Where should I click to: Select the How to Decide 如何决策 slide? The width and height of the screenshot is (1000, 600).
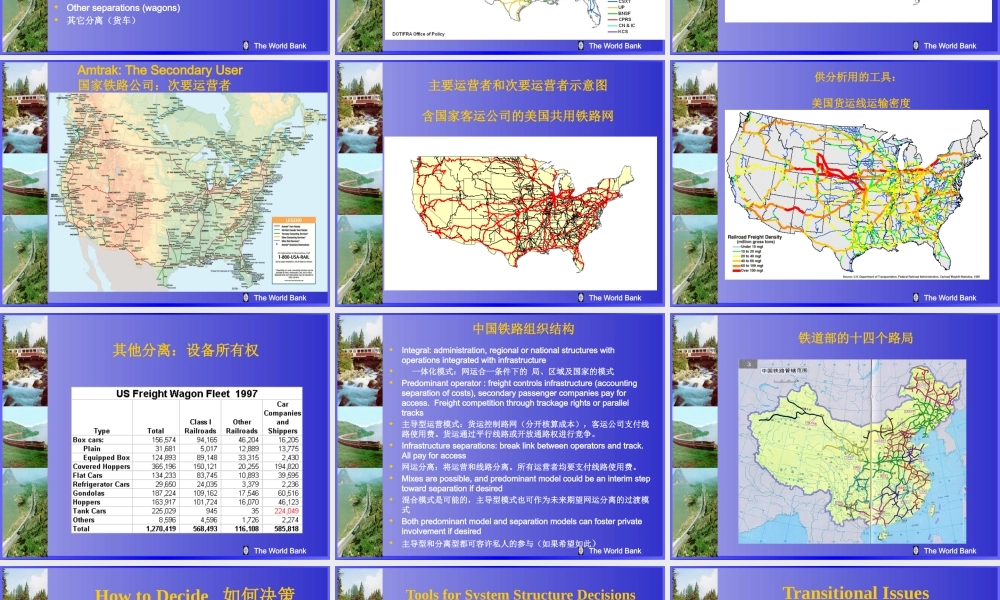click(165, 583)
